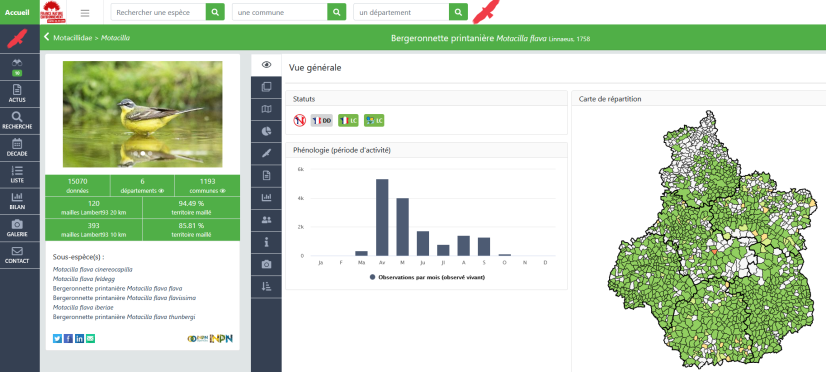Click the département search magnifier button
This screenshot has height=372, width=826.
pyautogui.click(x=458, y=12)
